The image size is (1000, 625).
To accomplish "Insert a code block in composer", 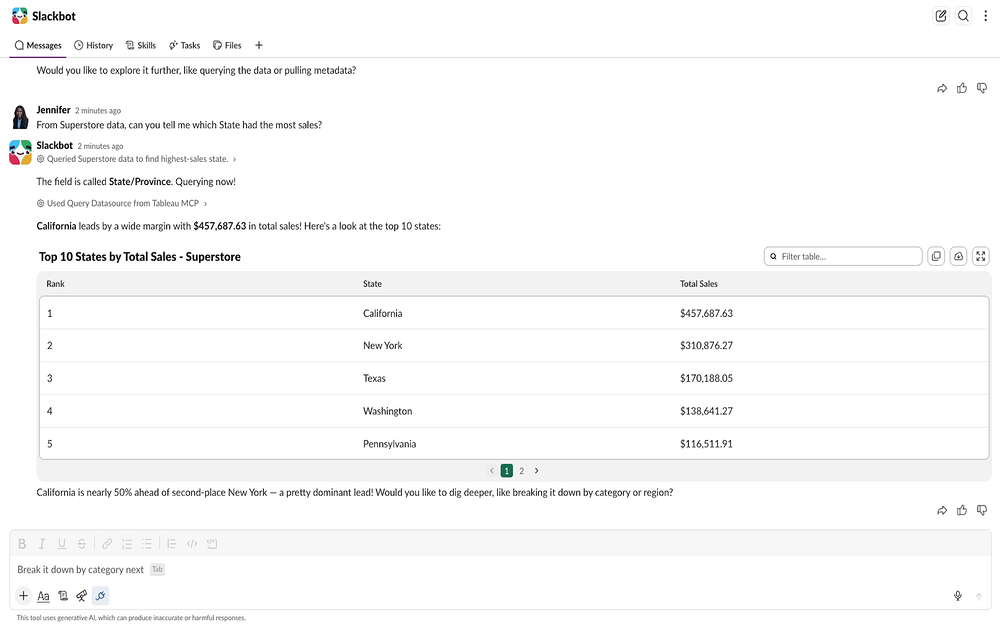I will [x=212, y=543].
